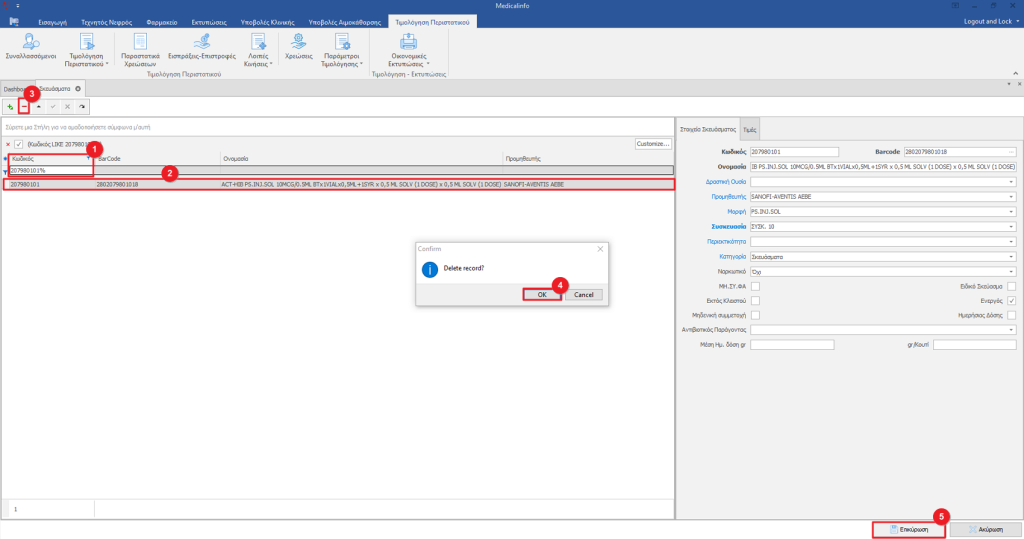This screenshot has height=539, width=1024.
Task: Click the green add record icon
Action: [x=10, y=106]
